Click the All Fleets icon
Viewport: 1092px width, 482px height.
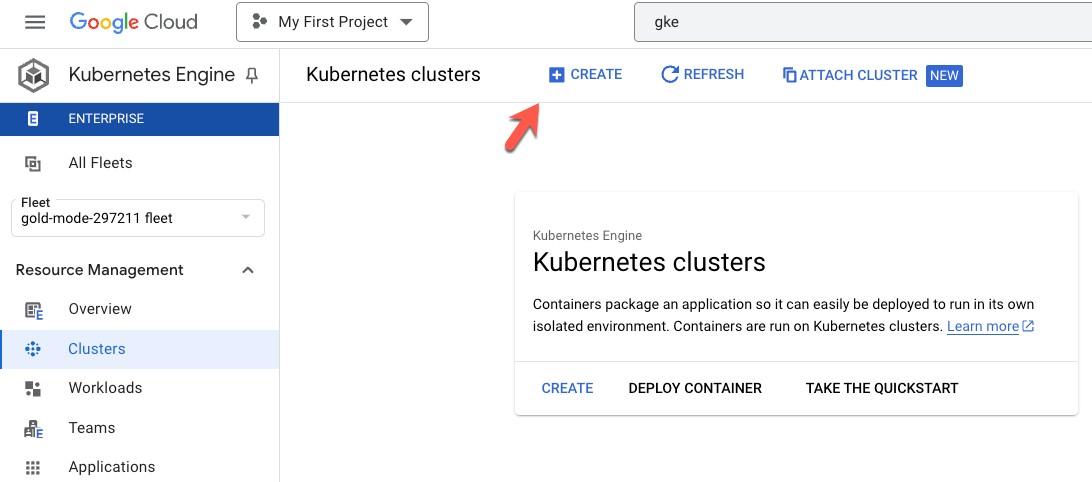pyautogui.click(x=33, y=164)
